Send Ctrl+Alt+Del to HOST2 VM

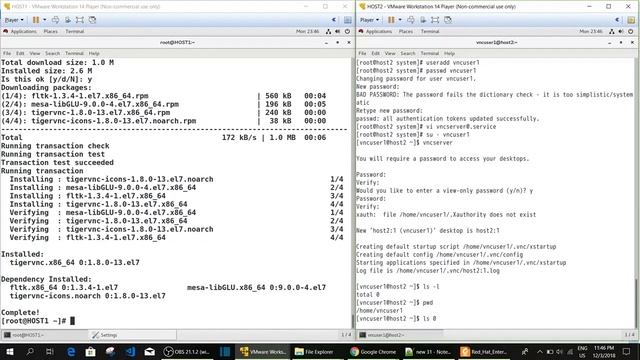coord(411,20)
